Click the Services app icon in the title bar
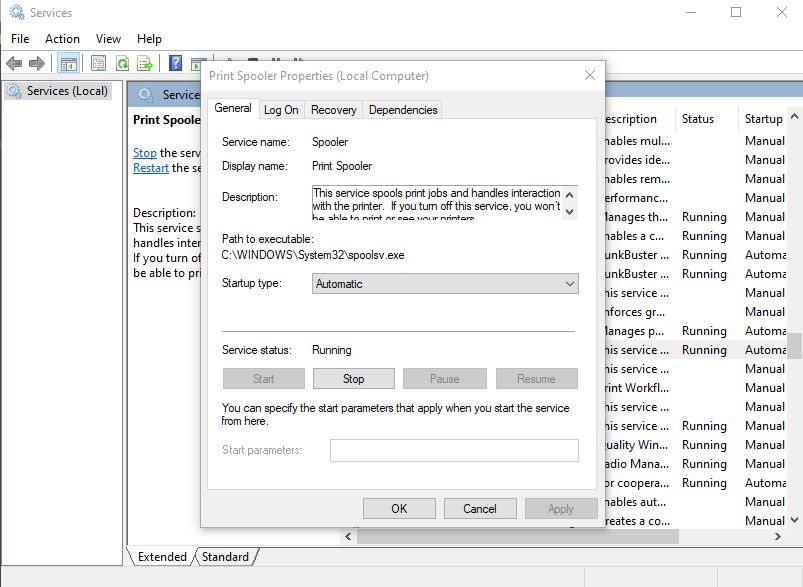Screen dimensions: 803x587 point(16,12)
